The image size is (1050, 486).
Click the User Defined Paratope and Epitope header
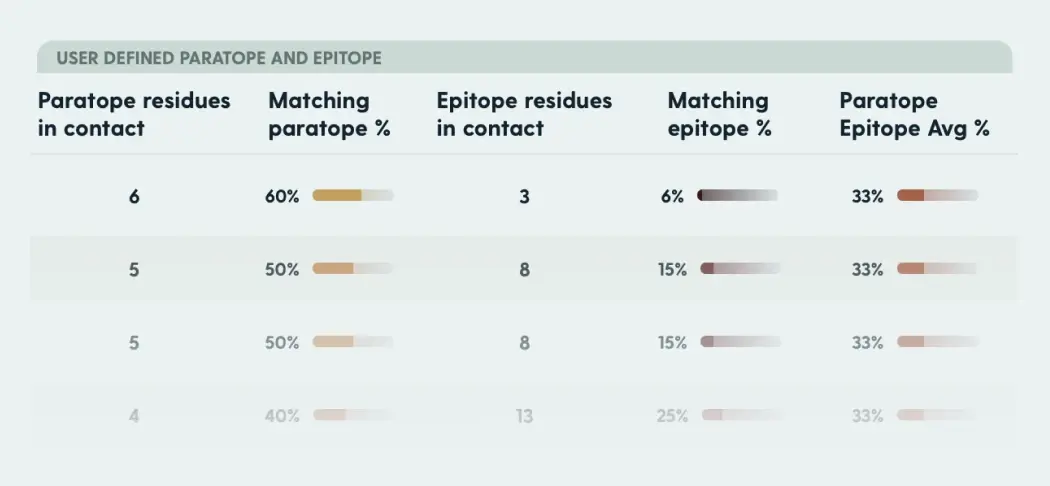click(219, 58)
